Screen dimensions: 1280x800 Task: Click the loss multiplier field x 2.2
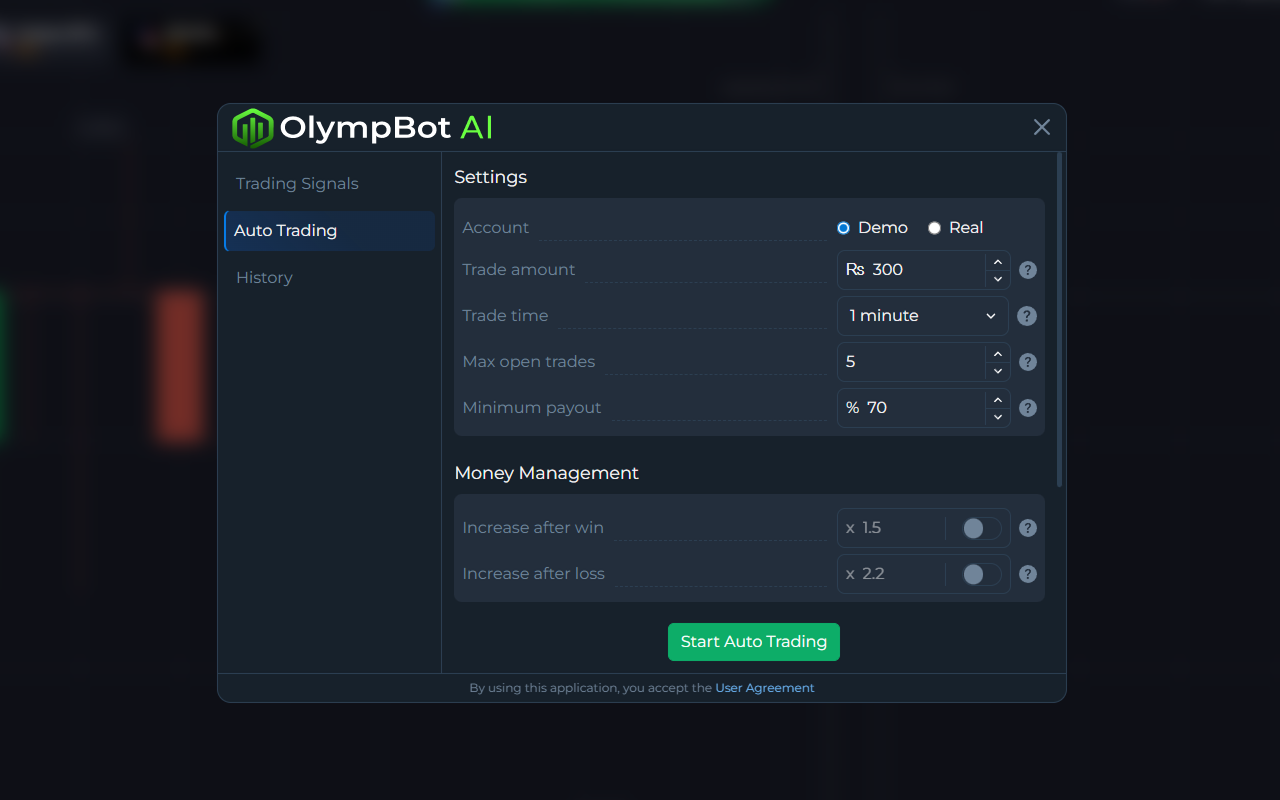click(891, 574)
